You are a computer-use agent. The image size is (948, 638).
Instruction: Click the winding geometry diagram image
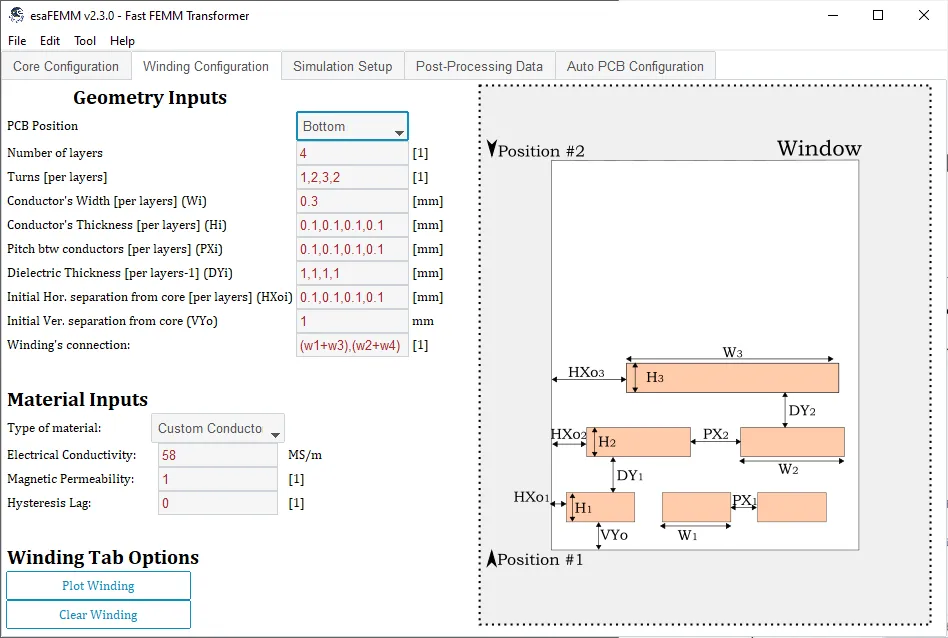point(705,354)
